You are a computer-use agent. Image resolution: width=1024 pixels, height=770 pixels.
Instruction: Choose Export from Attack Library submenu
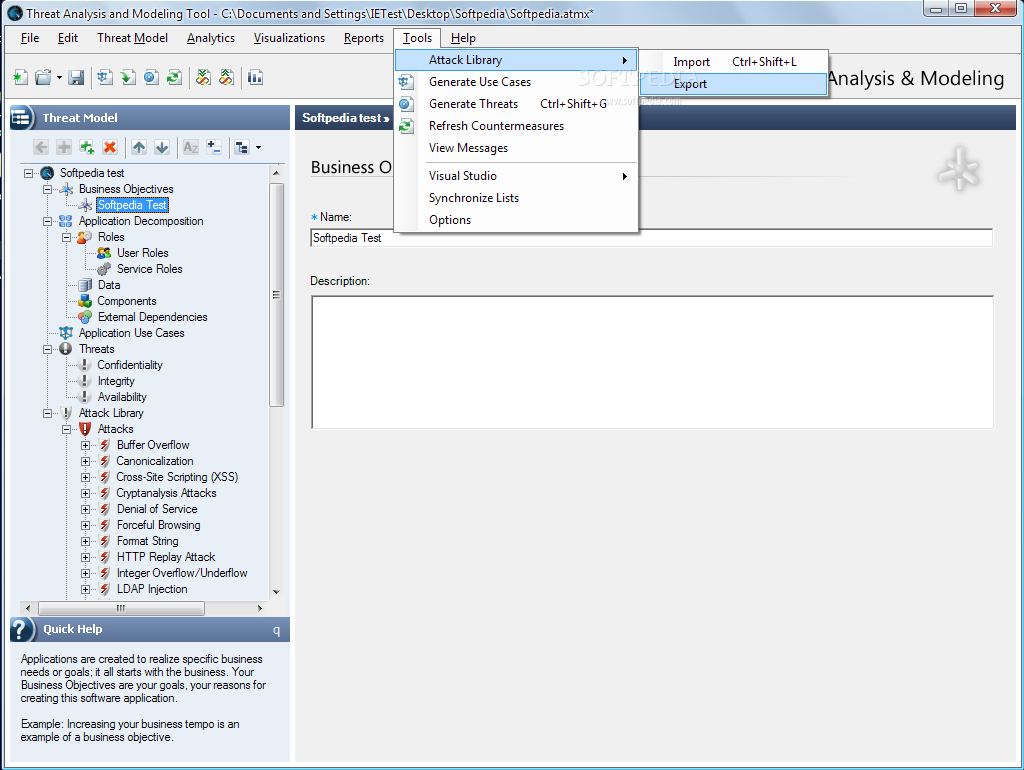coord(733,84)
